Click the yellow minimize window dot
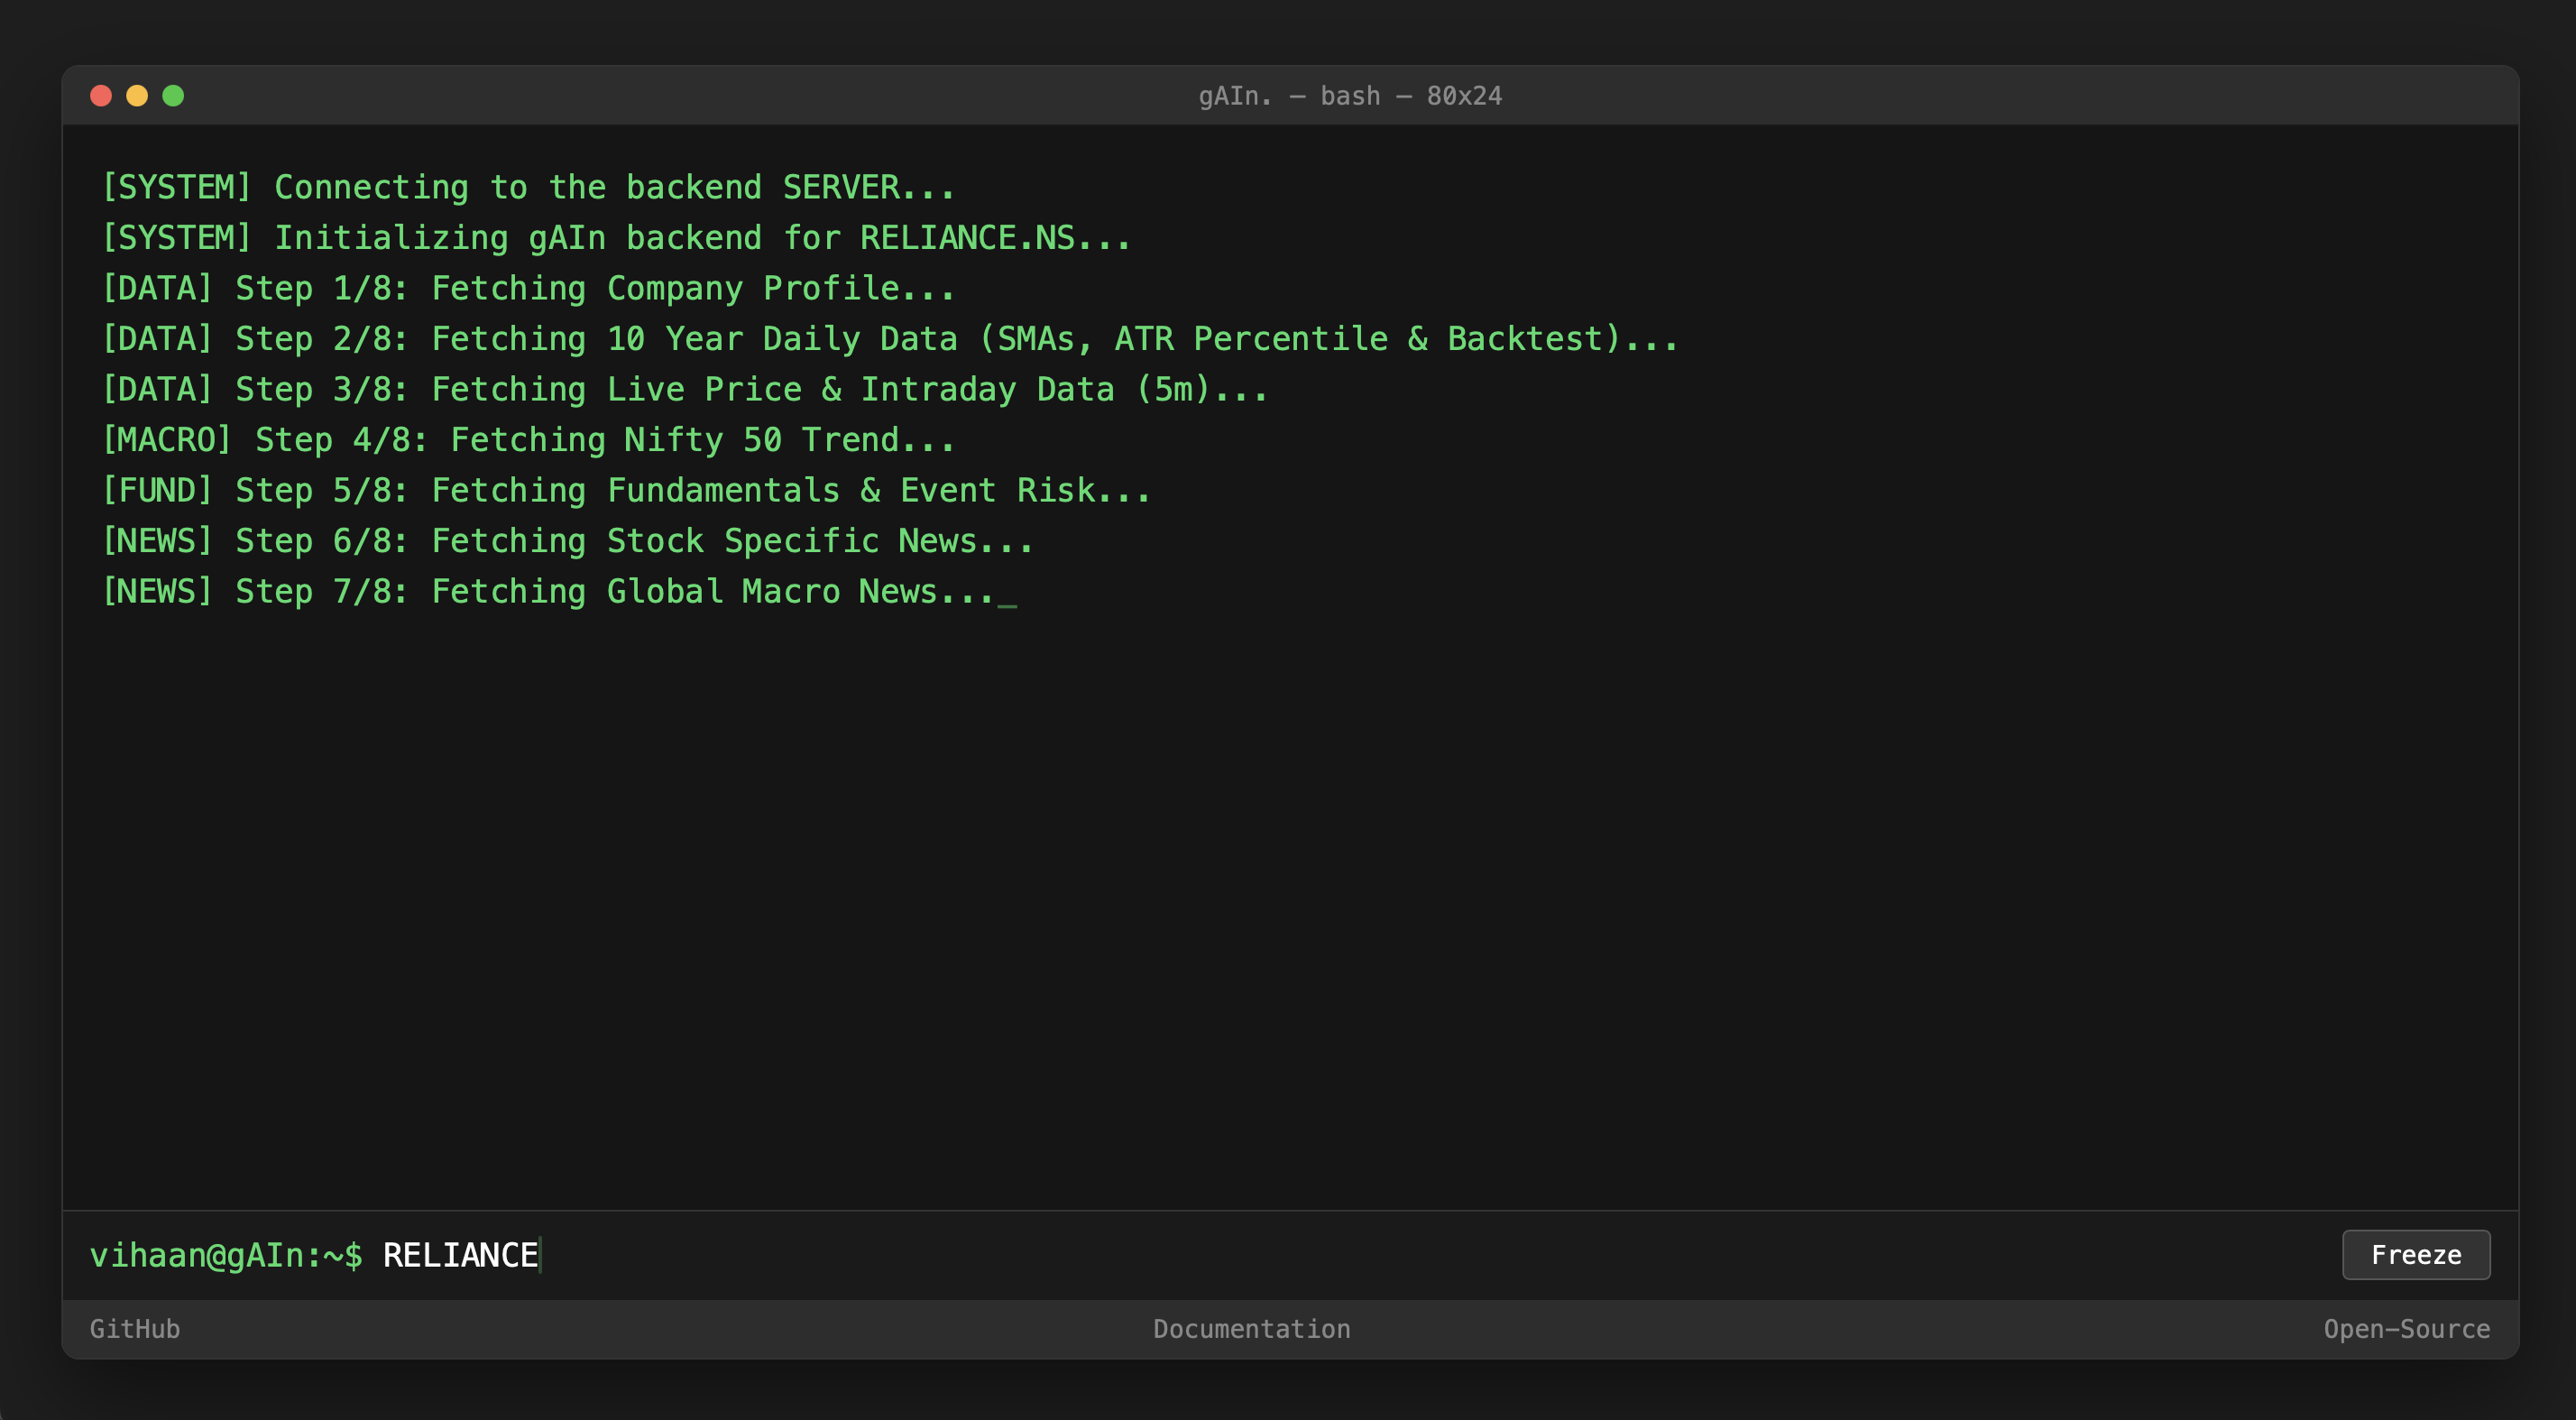 click(x=137, y=96)
